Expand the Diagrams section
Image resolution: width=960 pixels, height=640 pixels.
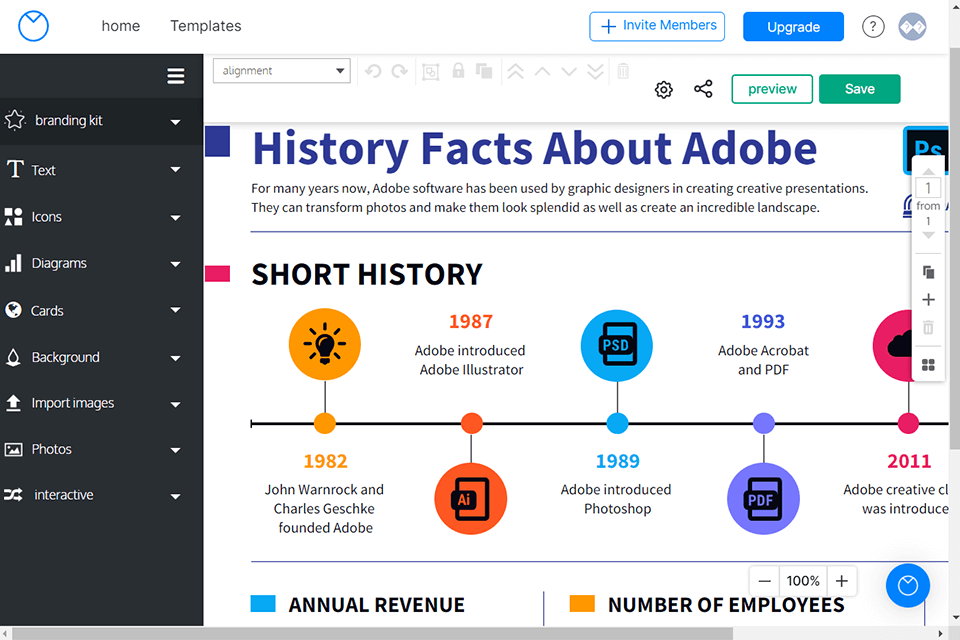pyautogui.click(x=101, y=263)
